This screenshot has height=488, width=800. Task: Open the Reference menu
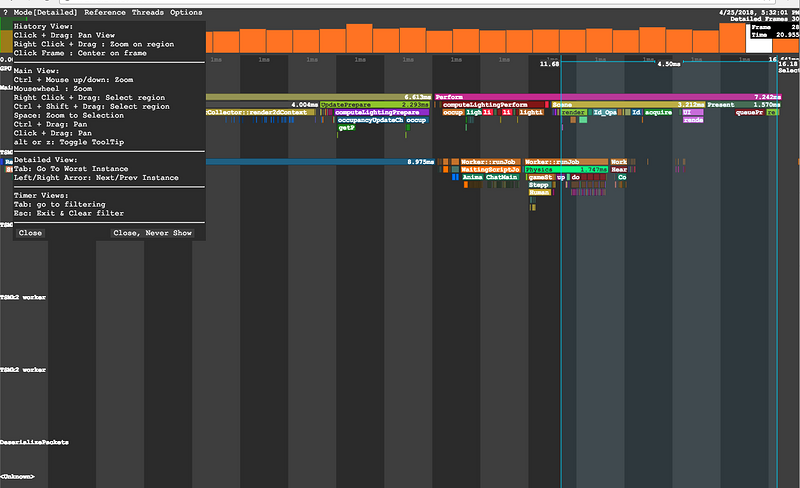point(105,12)
